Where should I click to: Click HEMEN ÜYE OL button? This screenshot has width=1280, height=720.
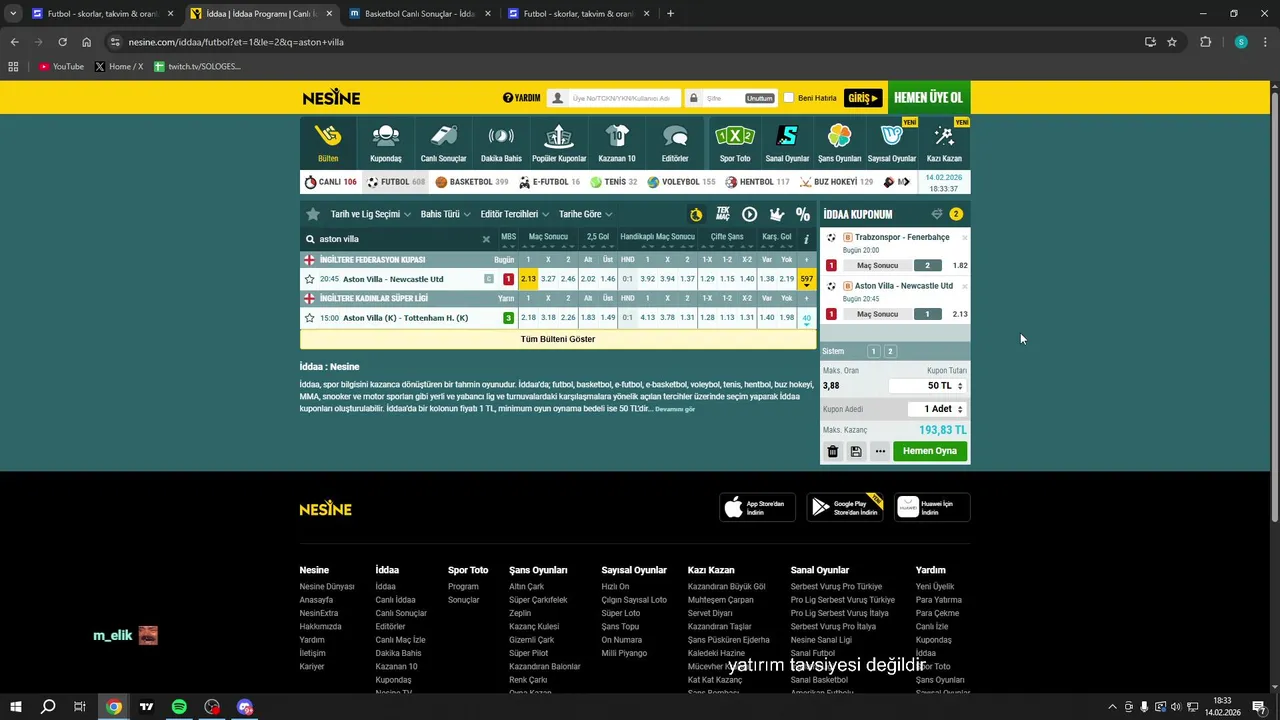point(928,98)
